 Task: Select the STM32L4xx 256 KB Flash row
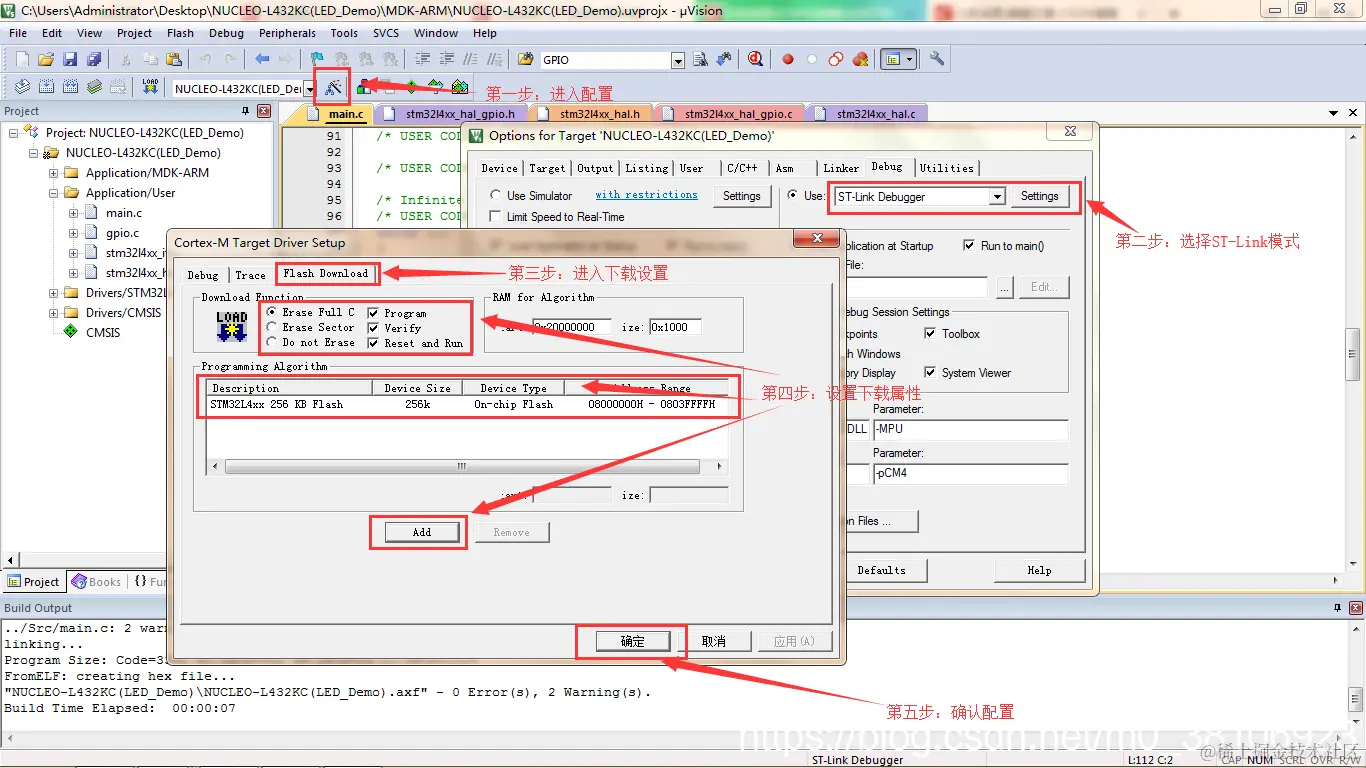(467, 404)
